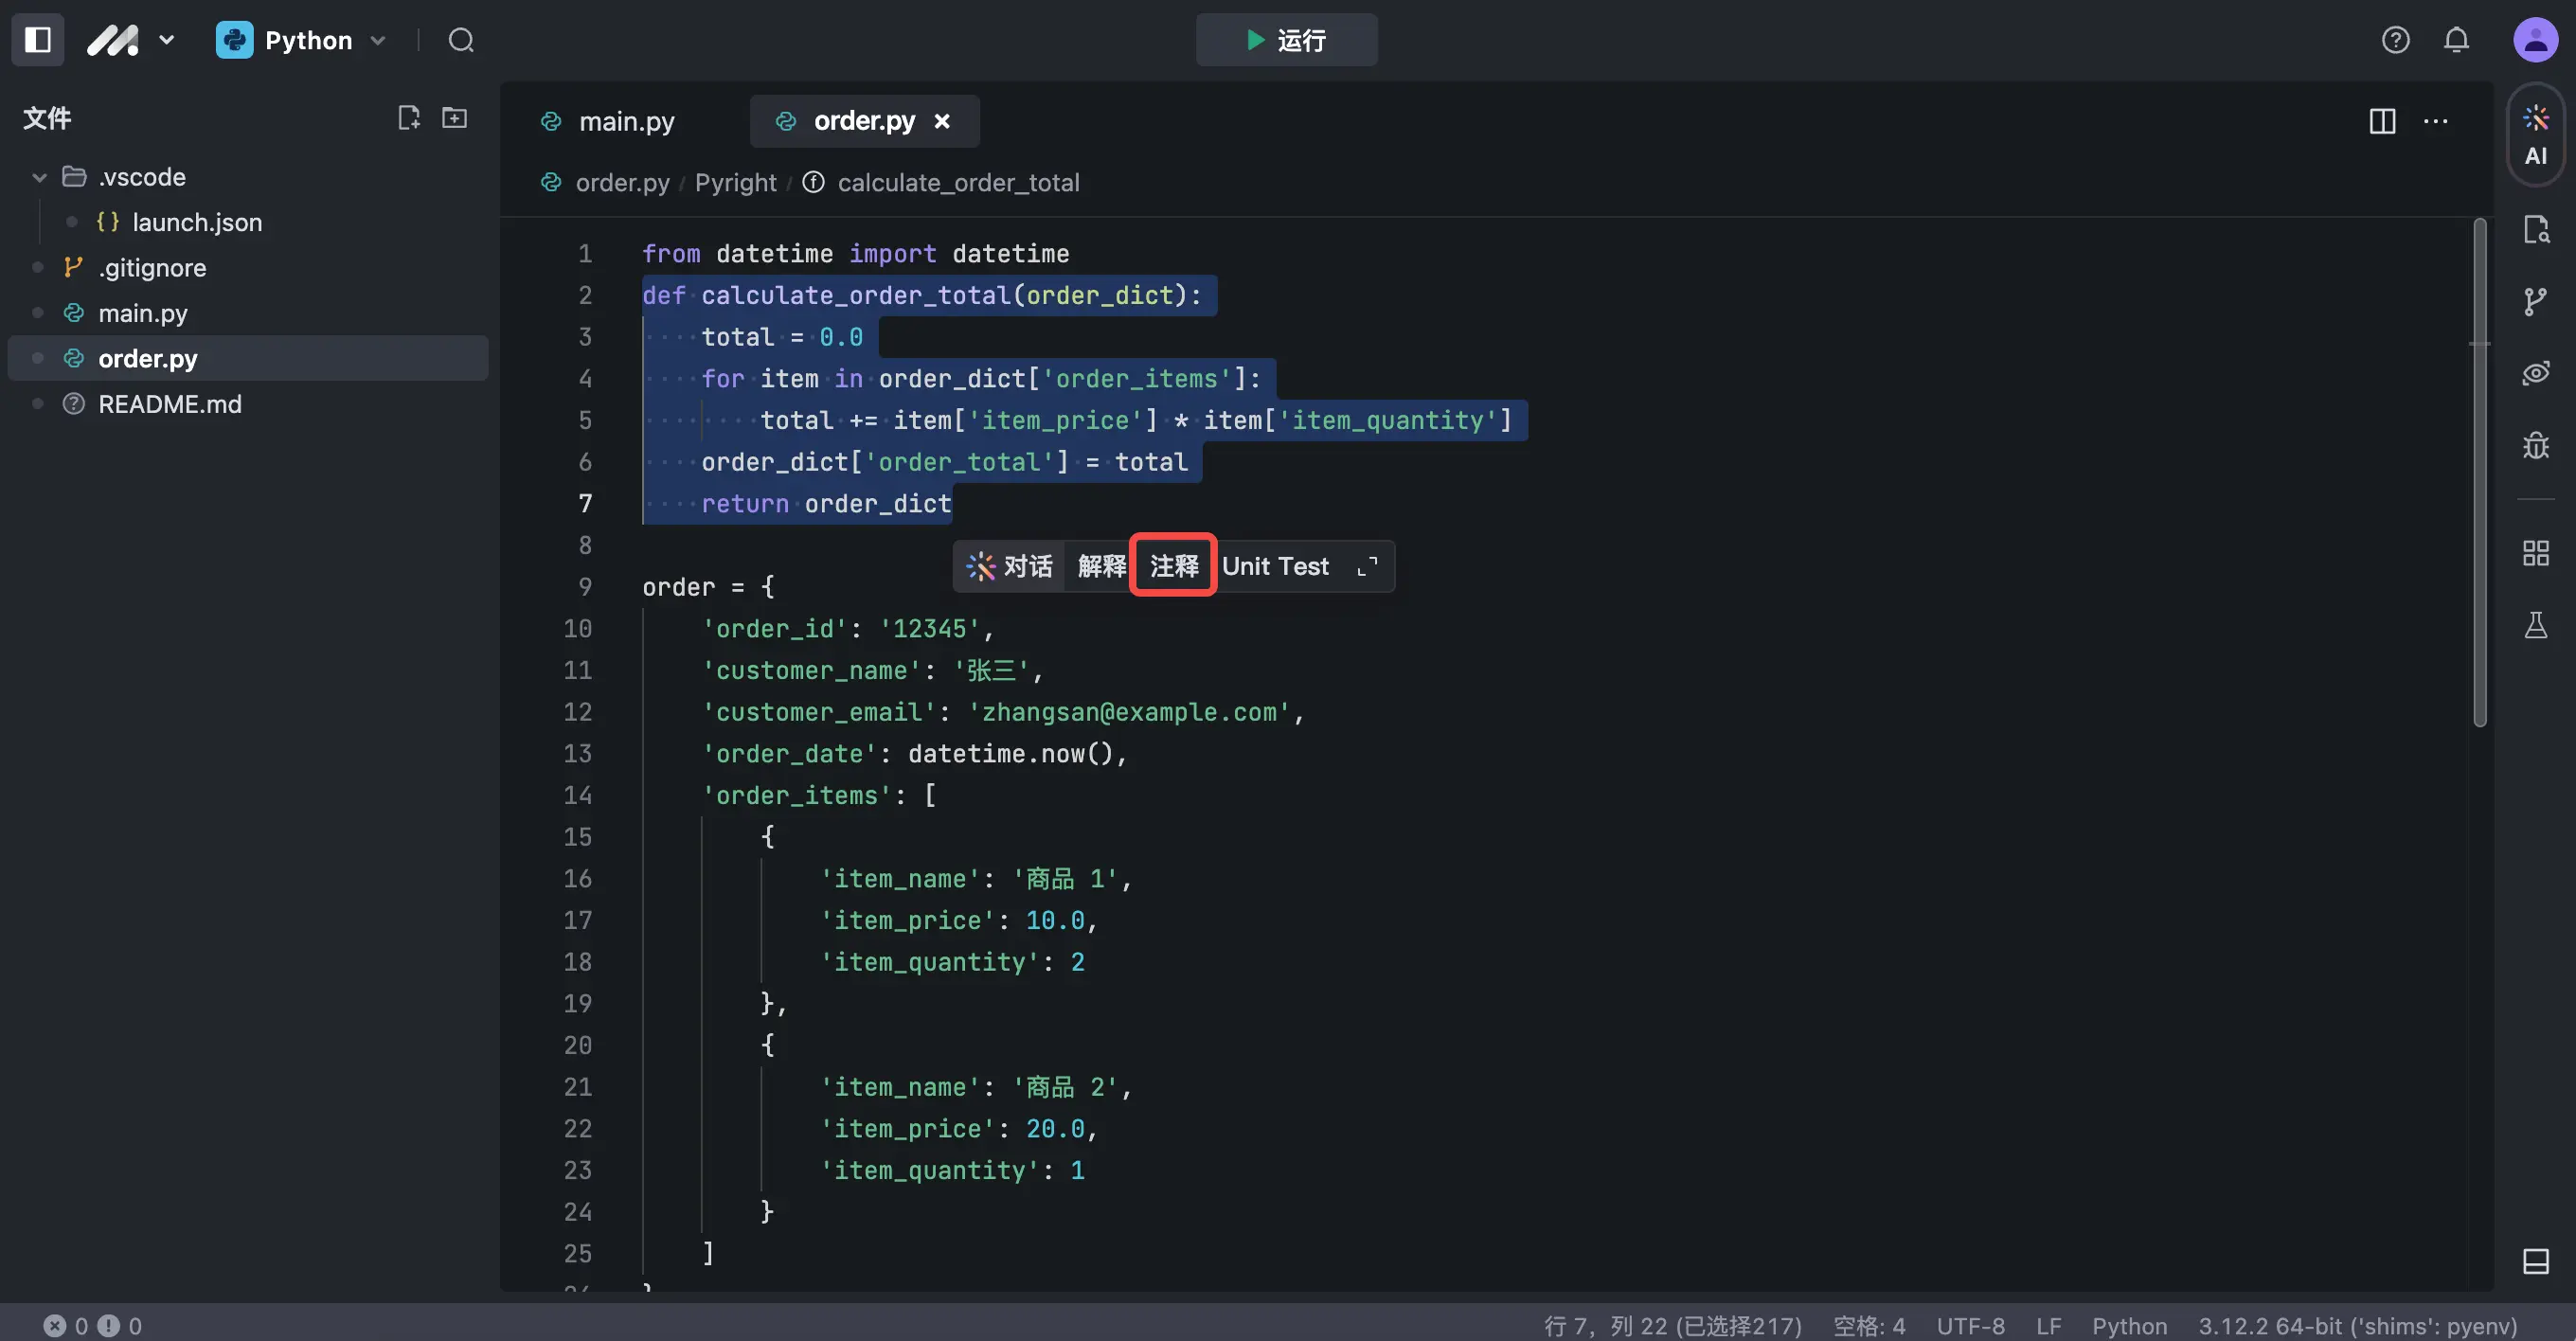Click order.py breadcrumb
2576x1341 pixels.
pos(622,183)
